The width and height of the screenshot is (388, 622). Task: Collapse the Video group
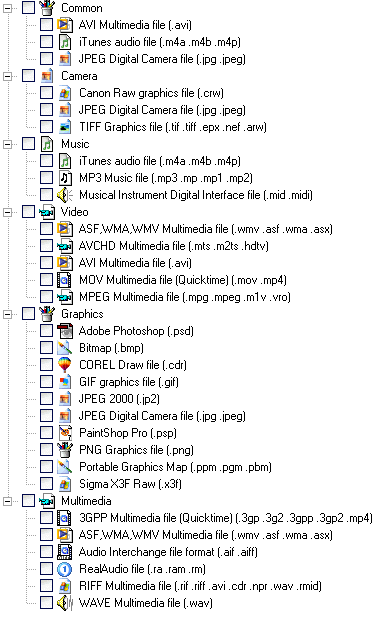(8, 212)
